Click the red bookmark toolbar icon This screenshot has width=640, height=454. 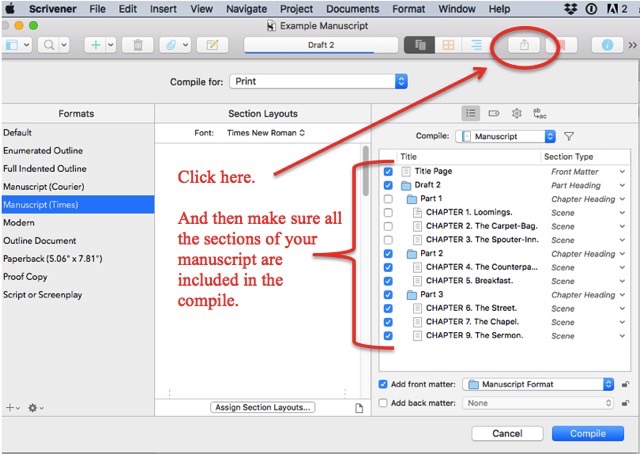[x=562, y=45]
